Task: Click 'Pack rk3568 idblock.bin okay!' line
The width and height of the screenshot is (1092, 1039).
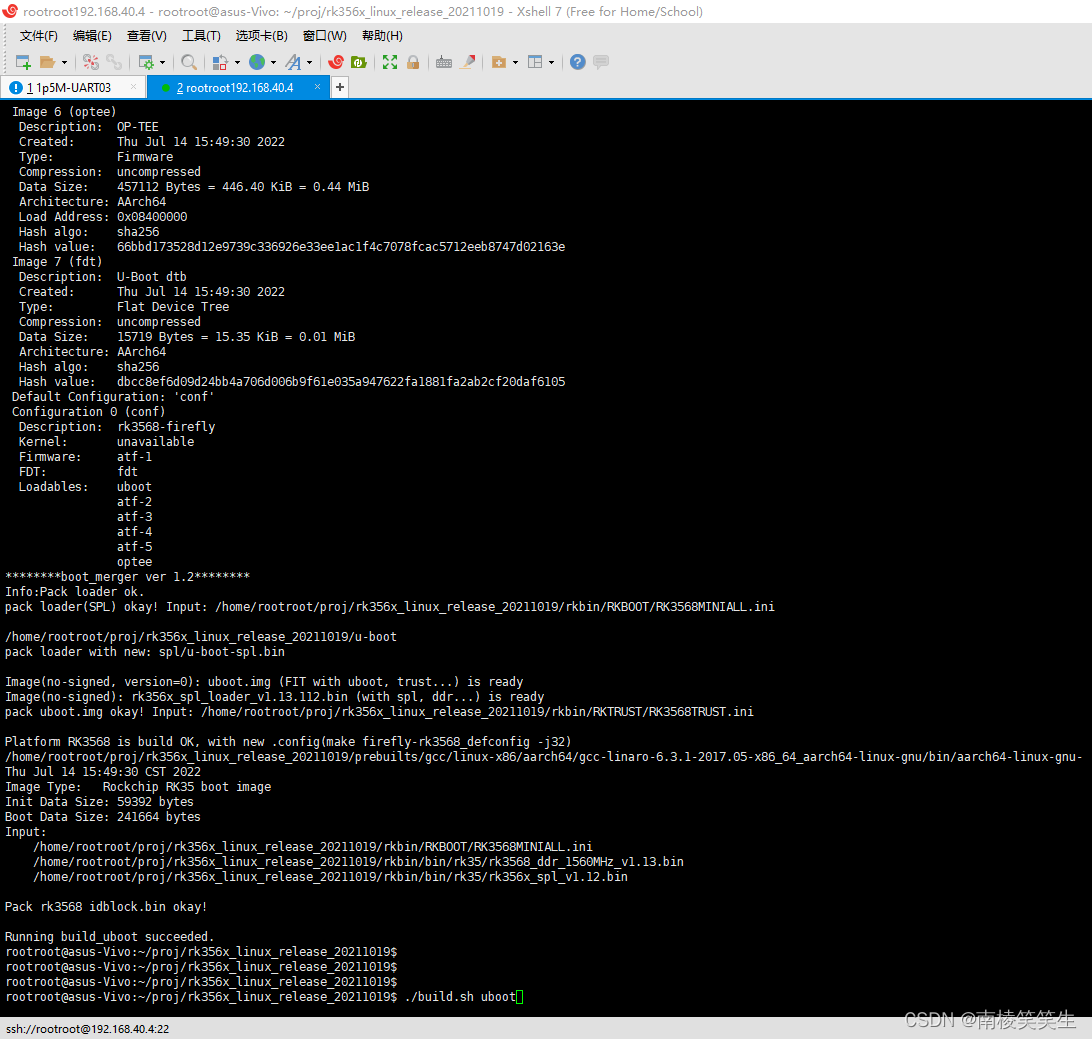Action: tap(106, 907)
